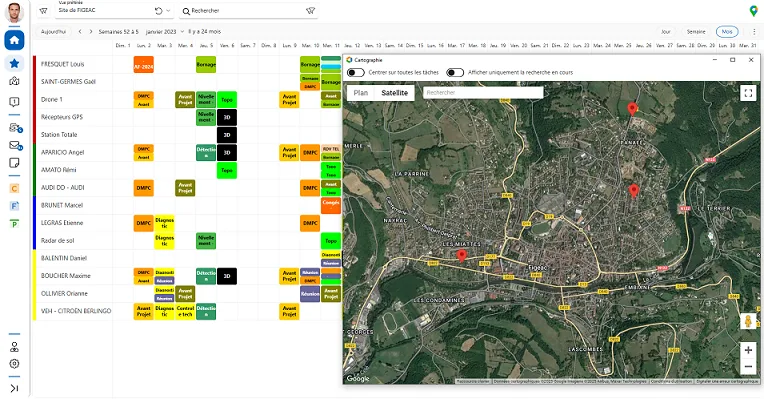Switch to Semaine view
764x399 pixels.
pos(696,32)
